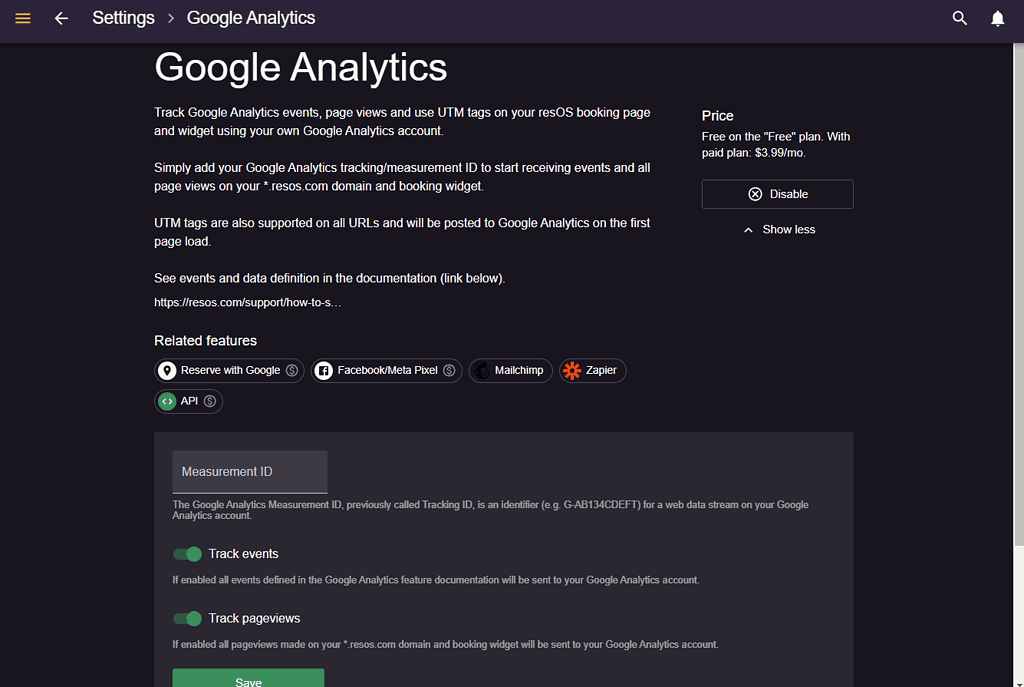Click the Facebook logo icon
The image size is (1024, 687).
pyautogui.click(x=323, y=371)
